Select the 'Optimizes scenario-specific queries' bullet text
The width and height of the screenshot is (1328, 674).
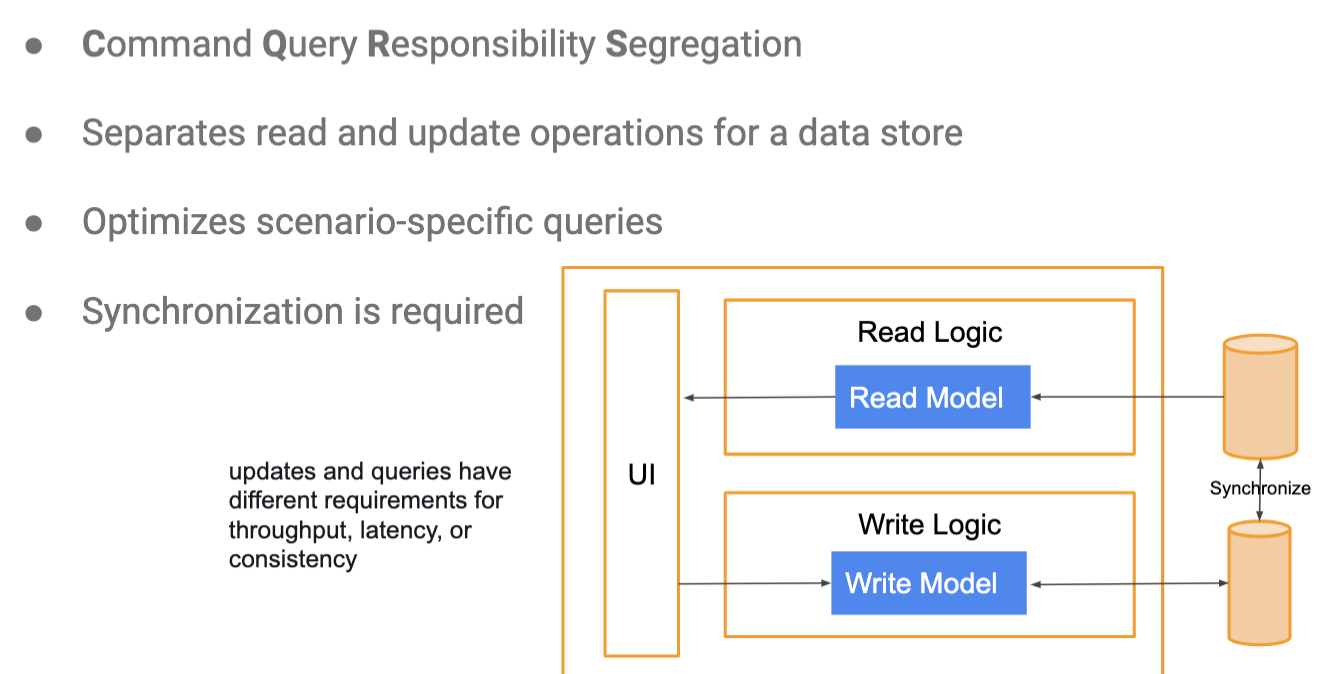click(372, 221)
